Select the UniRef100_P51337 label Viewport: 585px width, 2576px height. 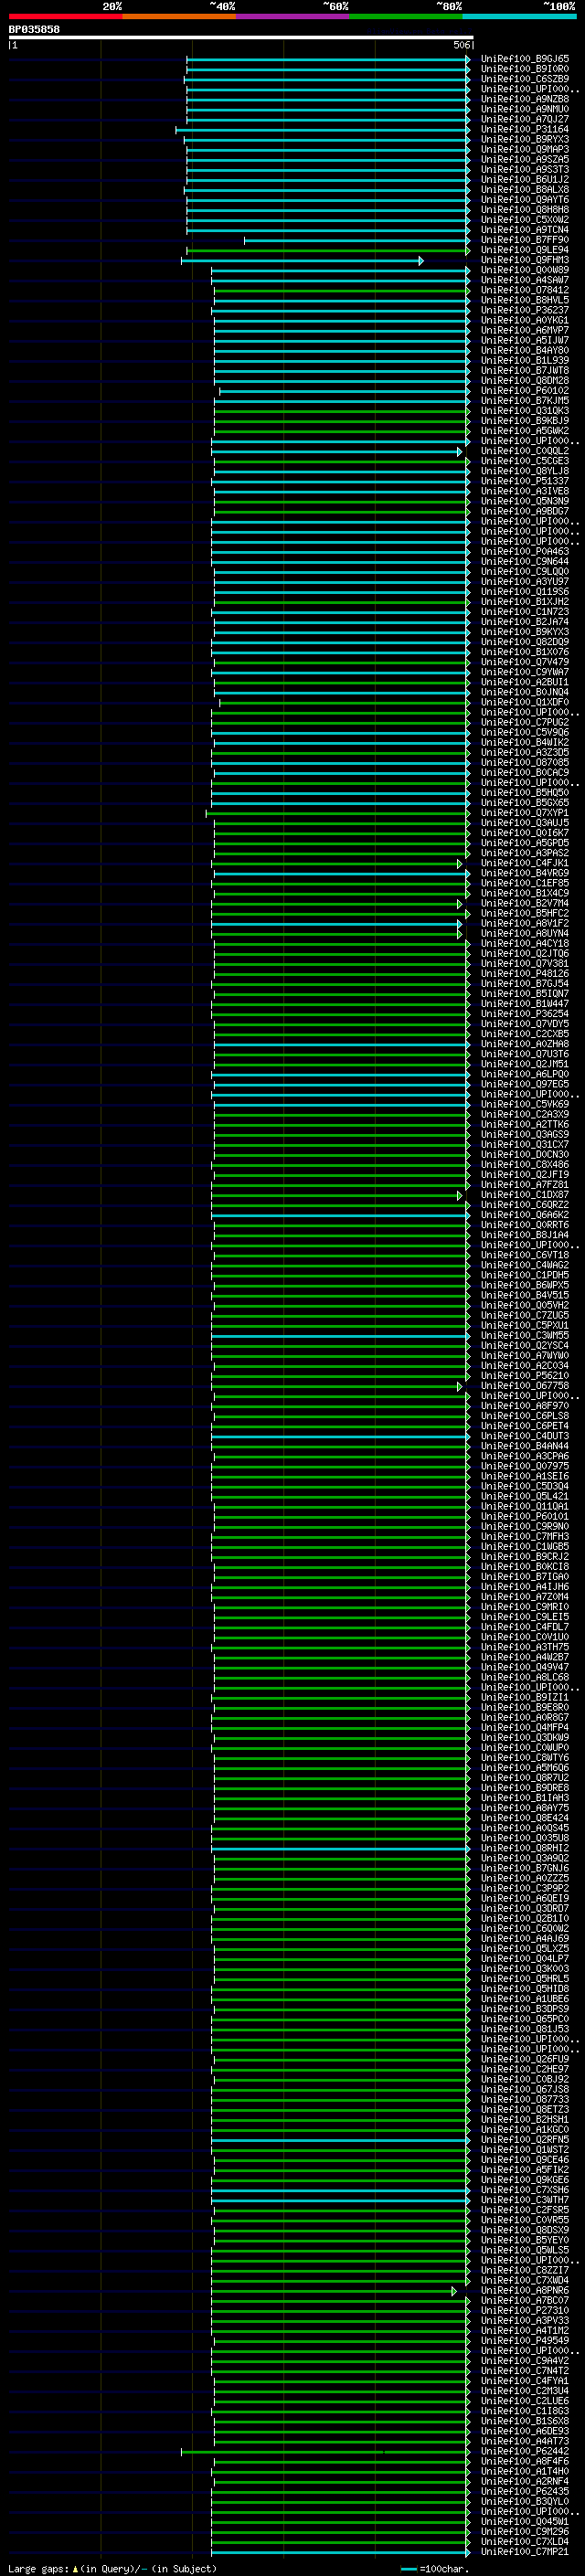click(525, 481)
